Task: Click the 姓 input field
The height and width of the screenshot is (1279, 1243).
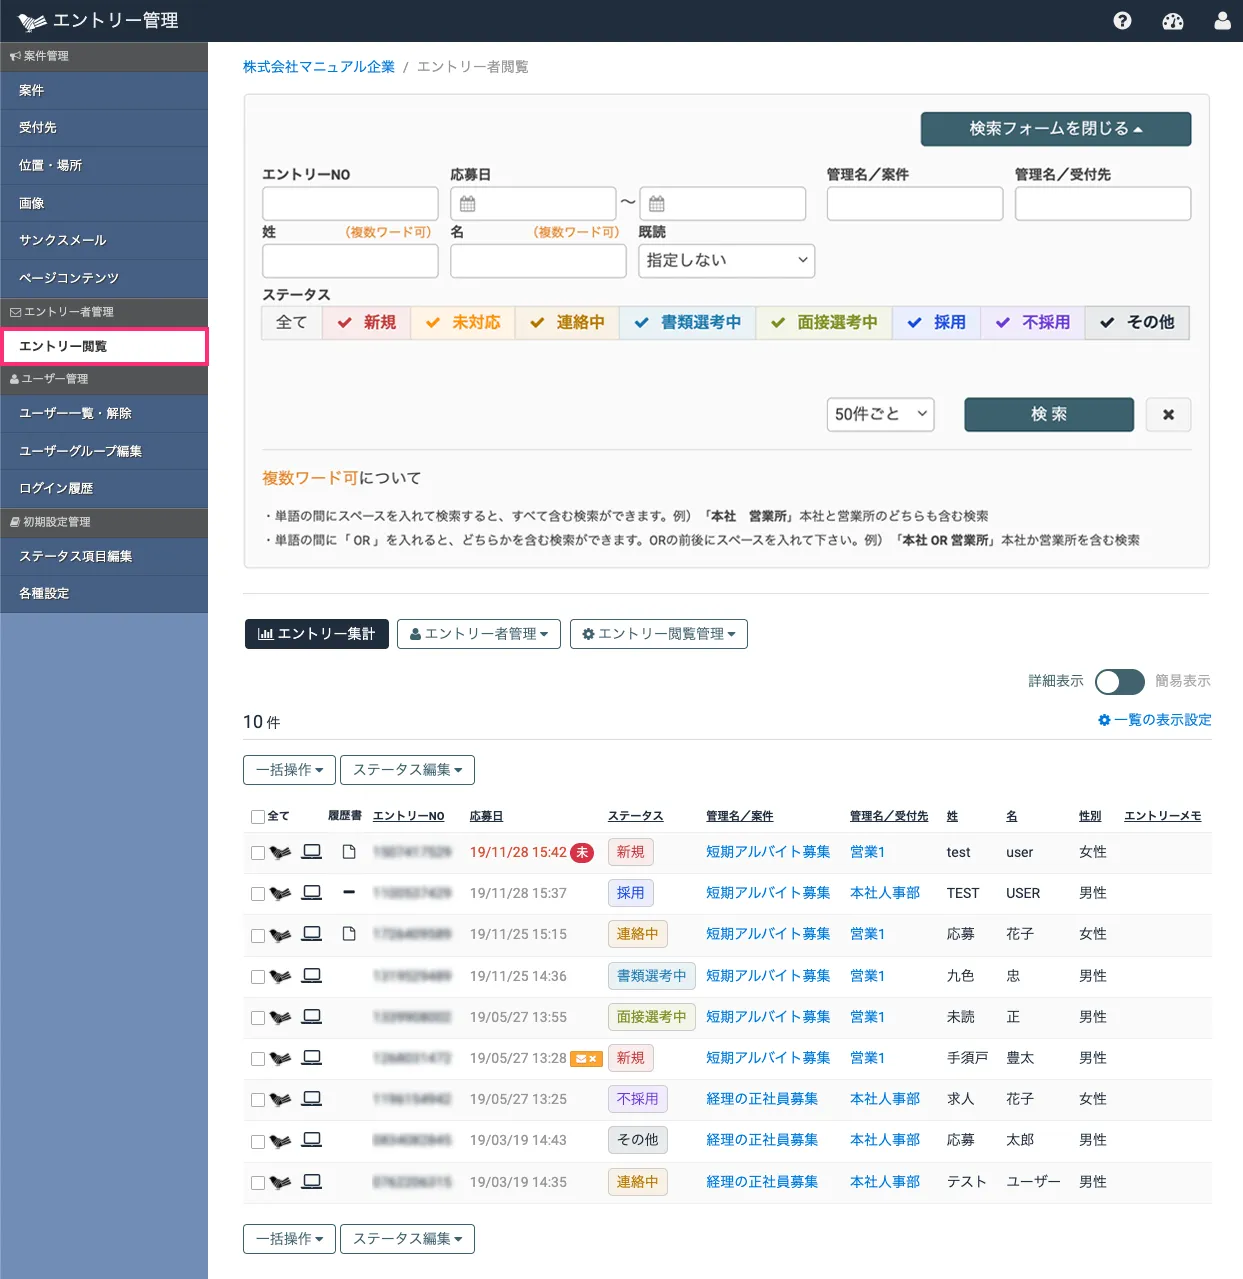Action: (350, 261)
